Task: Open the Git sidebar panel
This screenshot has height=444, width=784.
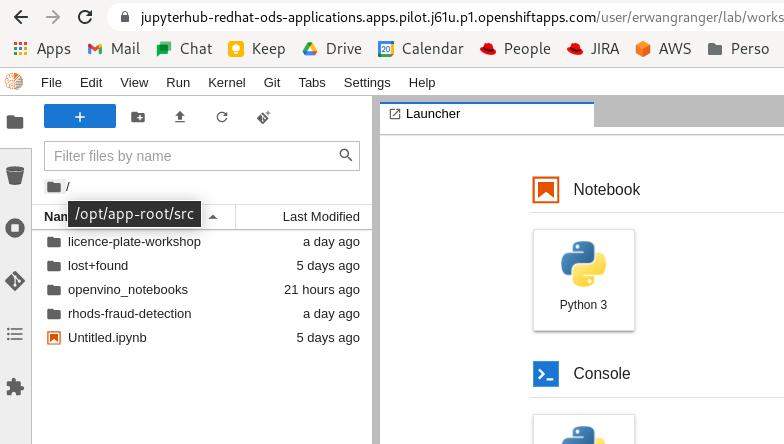Action: click(x=15, y=281)
